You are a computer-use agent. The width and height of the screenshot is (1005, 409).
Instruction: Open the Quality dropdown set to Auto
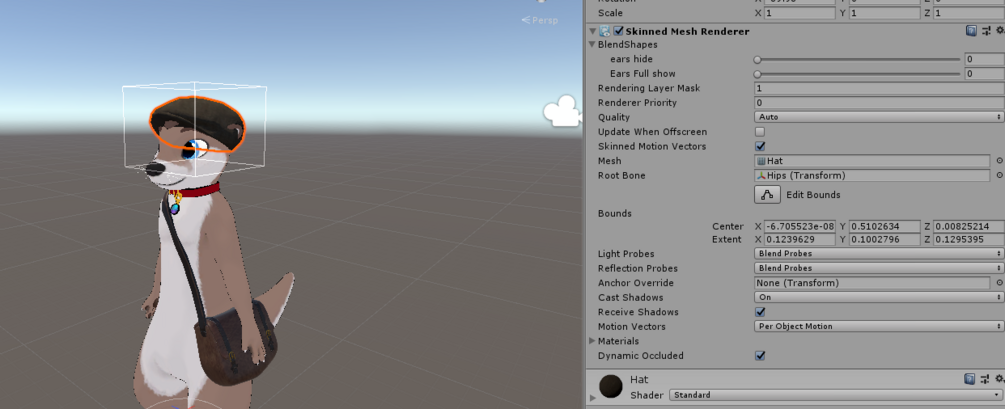click(879, 117)
